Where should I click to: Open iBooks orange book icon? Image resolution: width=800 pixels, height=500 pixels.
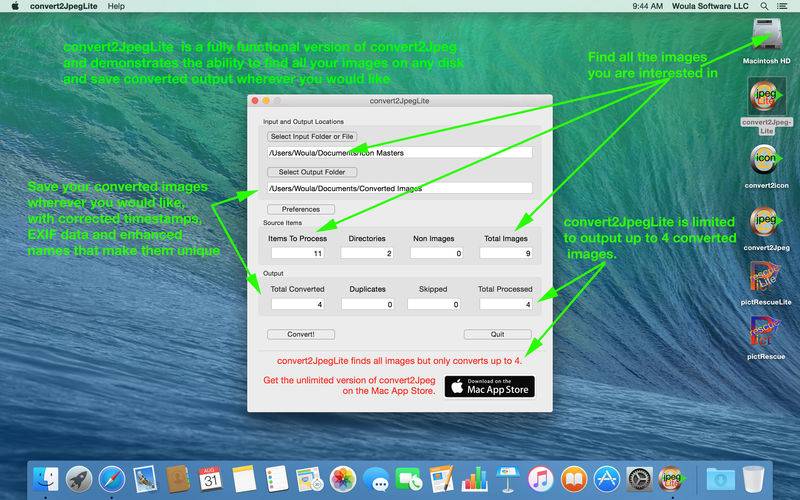pyautogui.click(x=574, y=479)
